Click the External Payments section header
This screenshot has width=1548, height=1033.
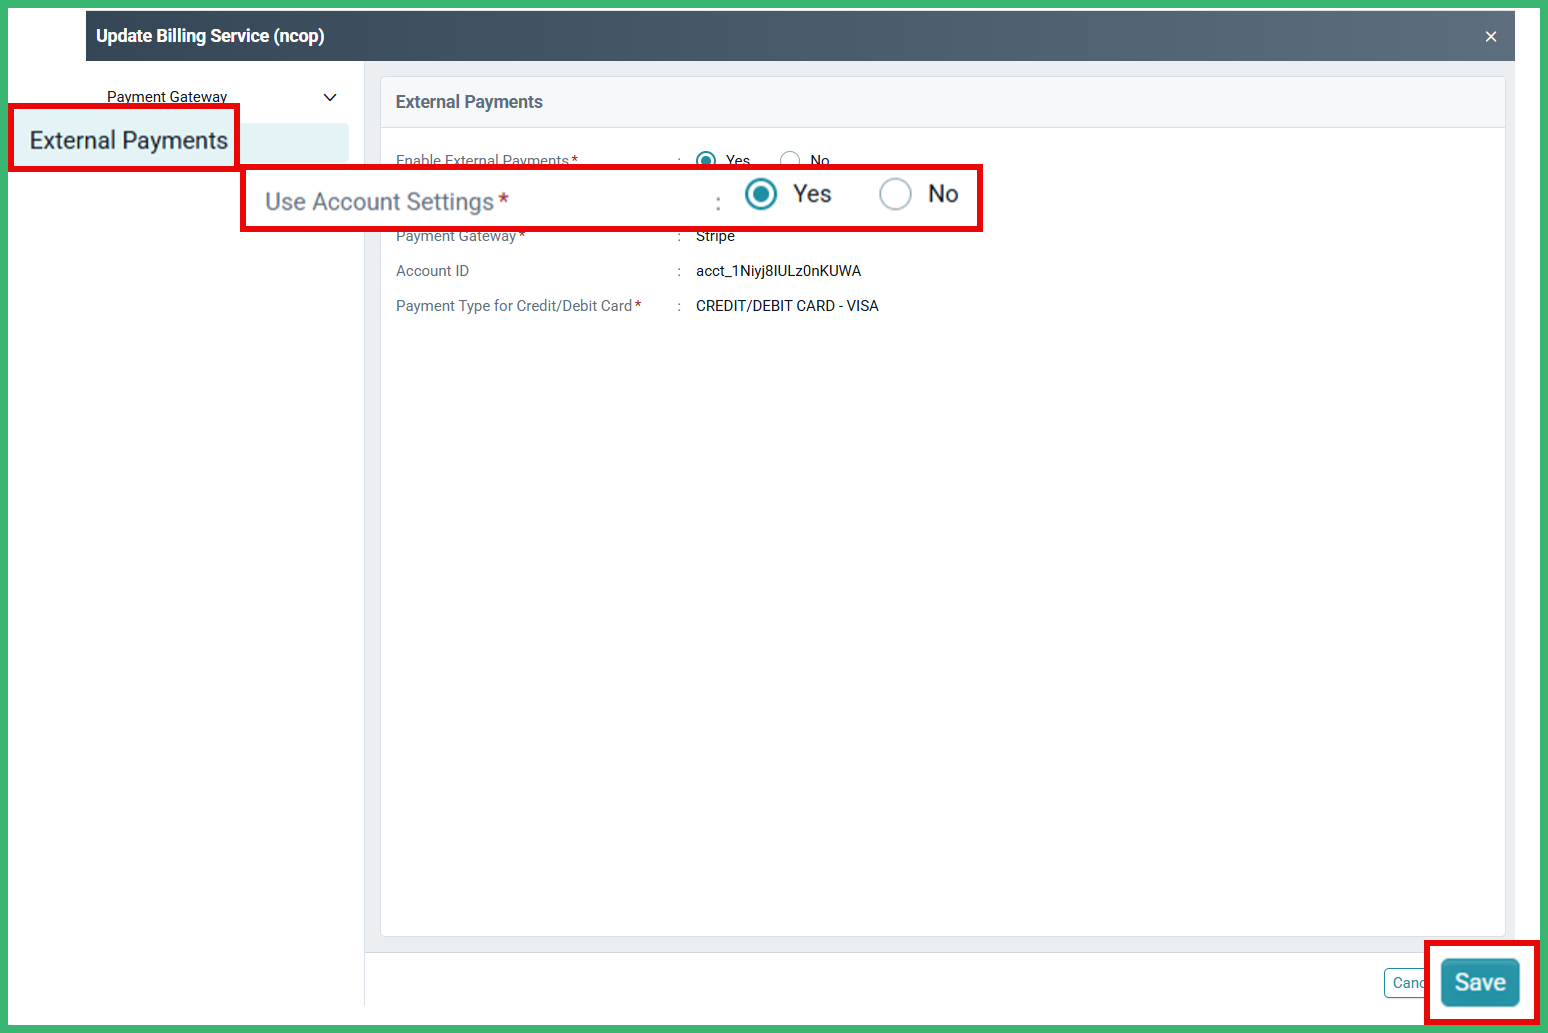(469, 101)
